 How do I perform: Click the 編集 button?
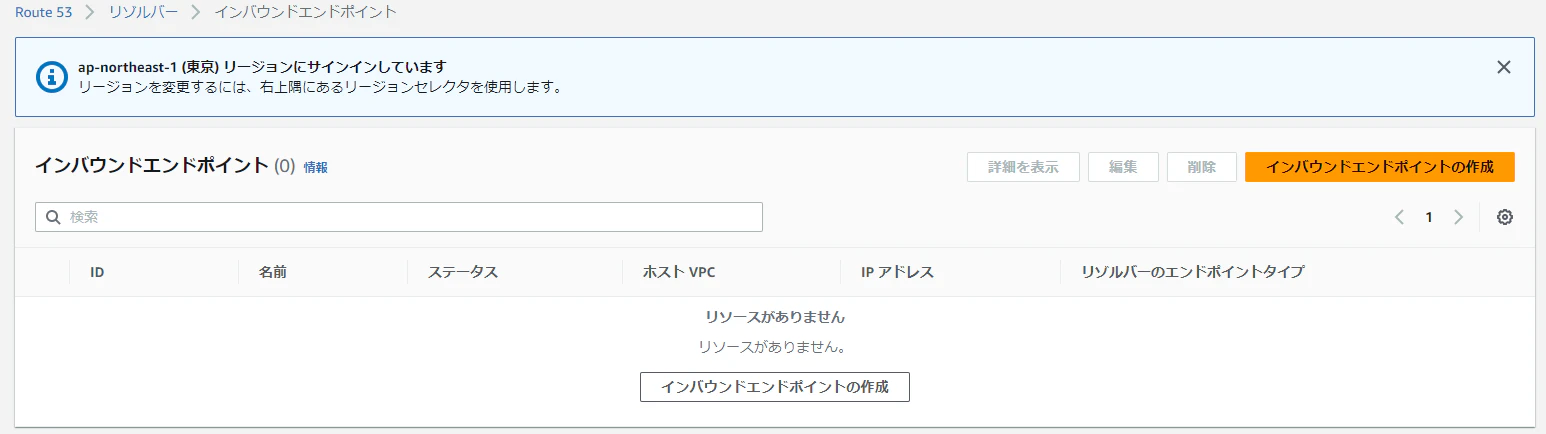tap(1123, 167)
